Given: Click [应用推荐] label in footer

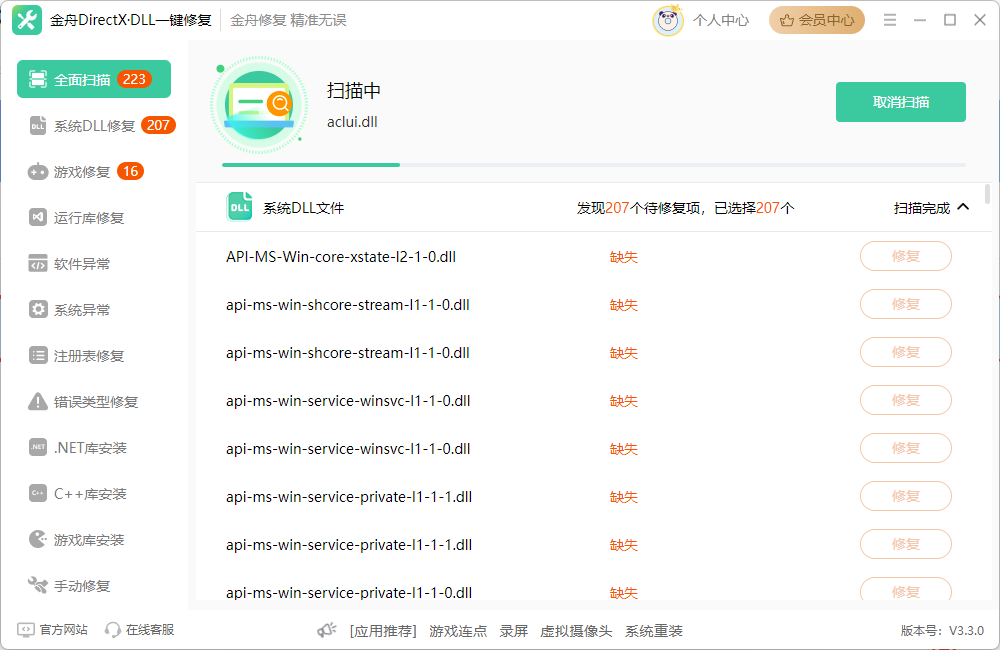Looking at the screenshot, I should (383, 632).
